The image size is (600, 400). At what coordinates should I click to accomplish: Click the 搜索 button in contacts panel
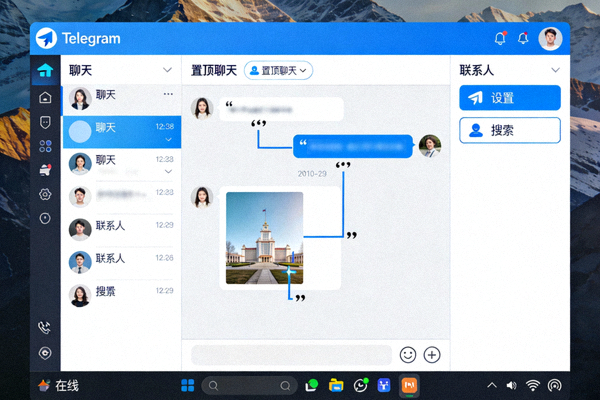510,131
